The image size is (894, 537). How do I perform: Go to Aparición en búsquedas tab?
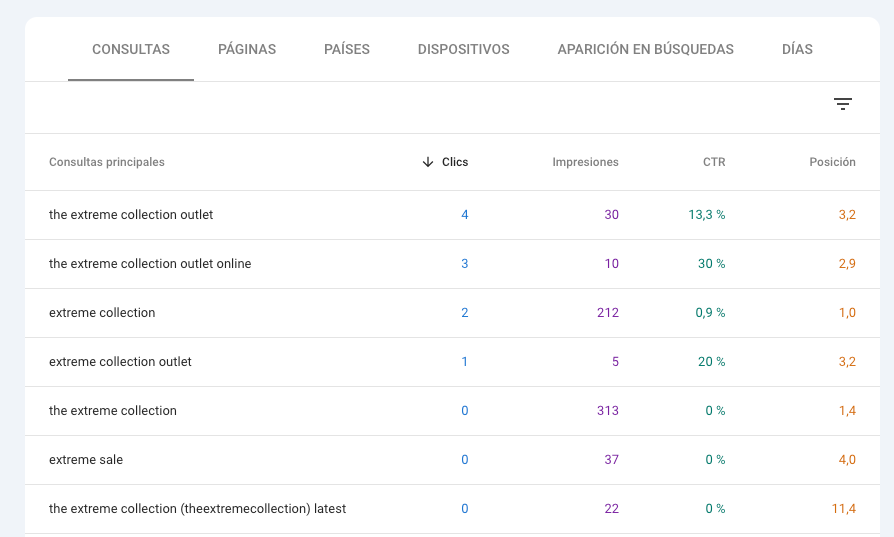click(645, 49)
